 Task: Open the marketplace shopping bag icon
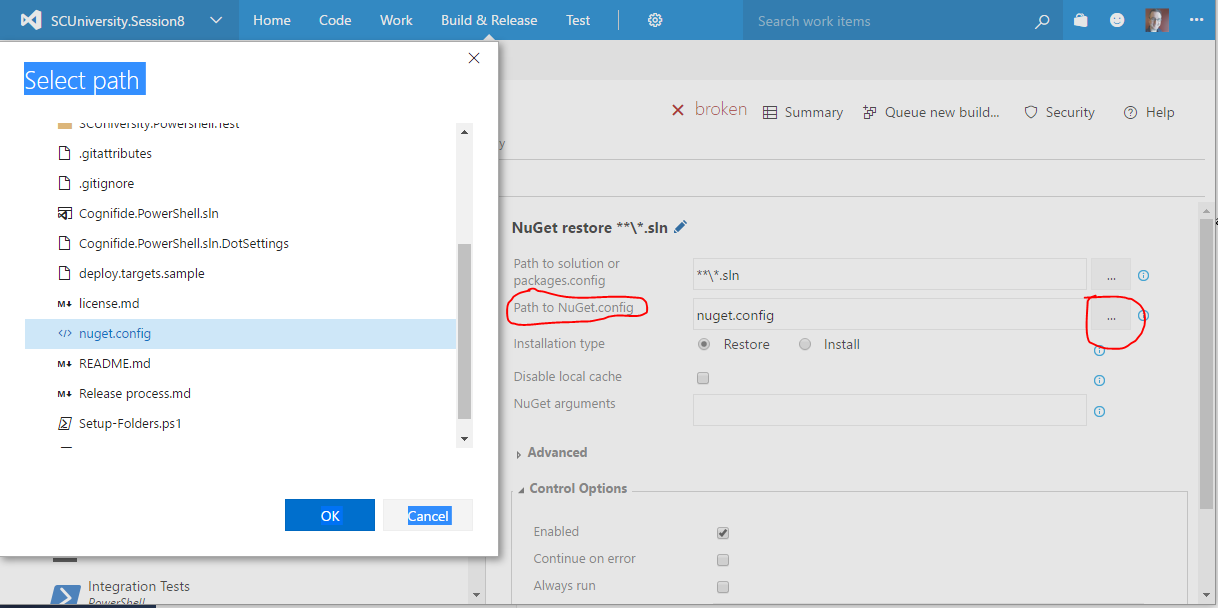[1080, 20]
